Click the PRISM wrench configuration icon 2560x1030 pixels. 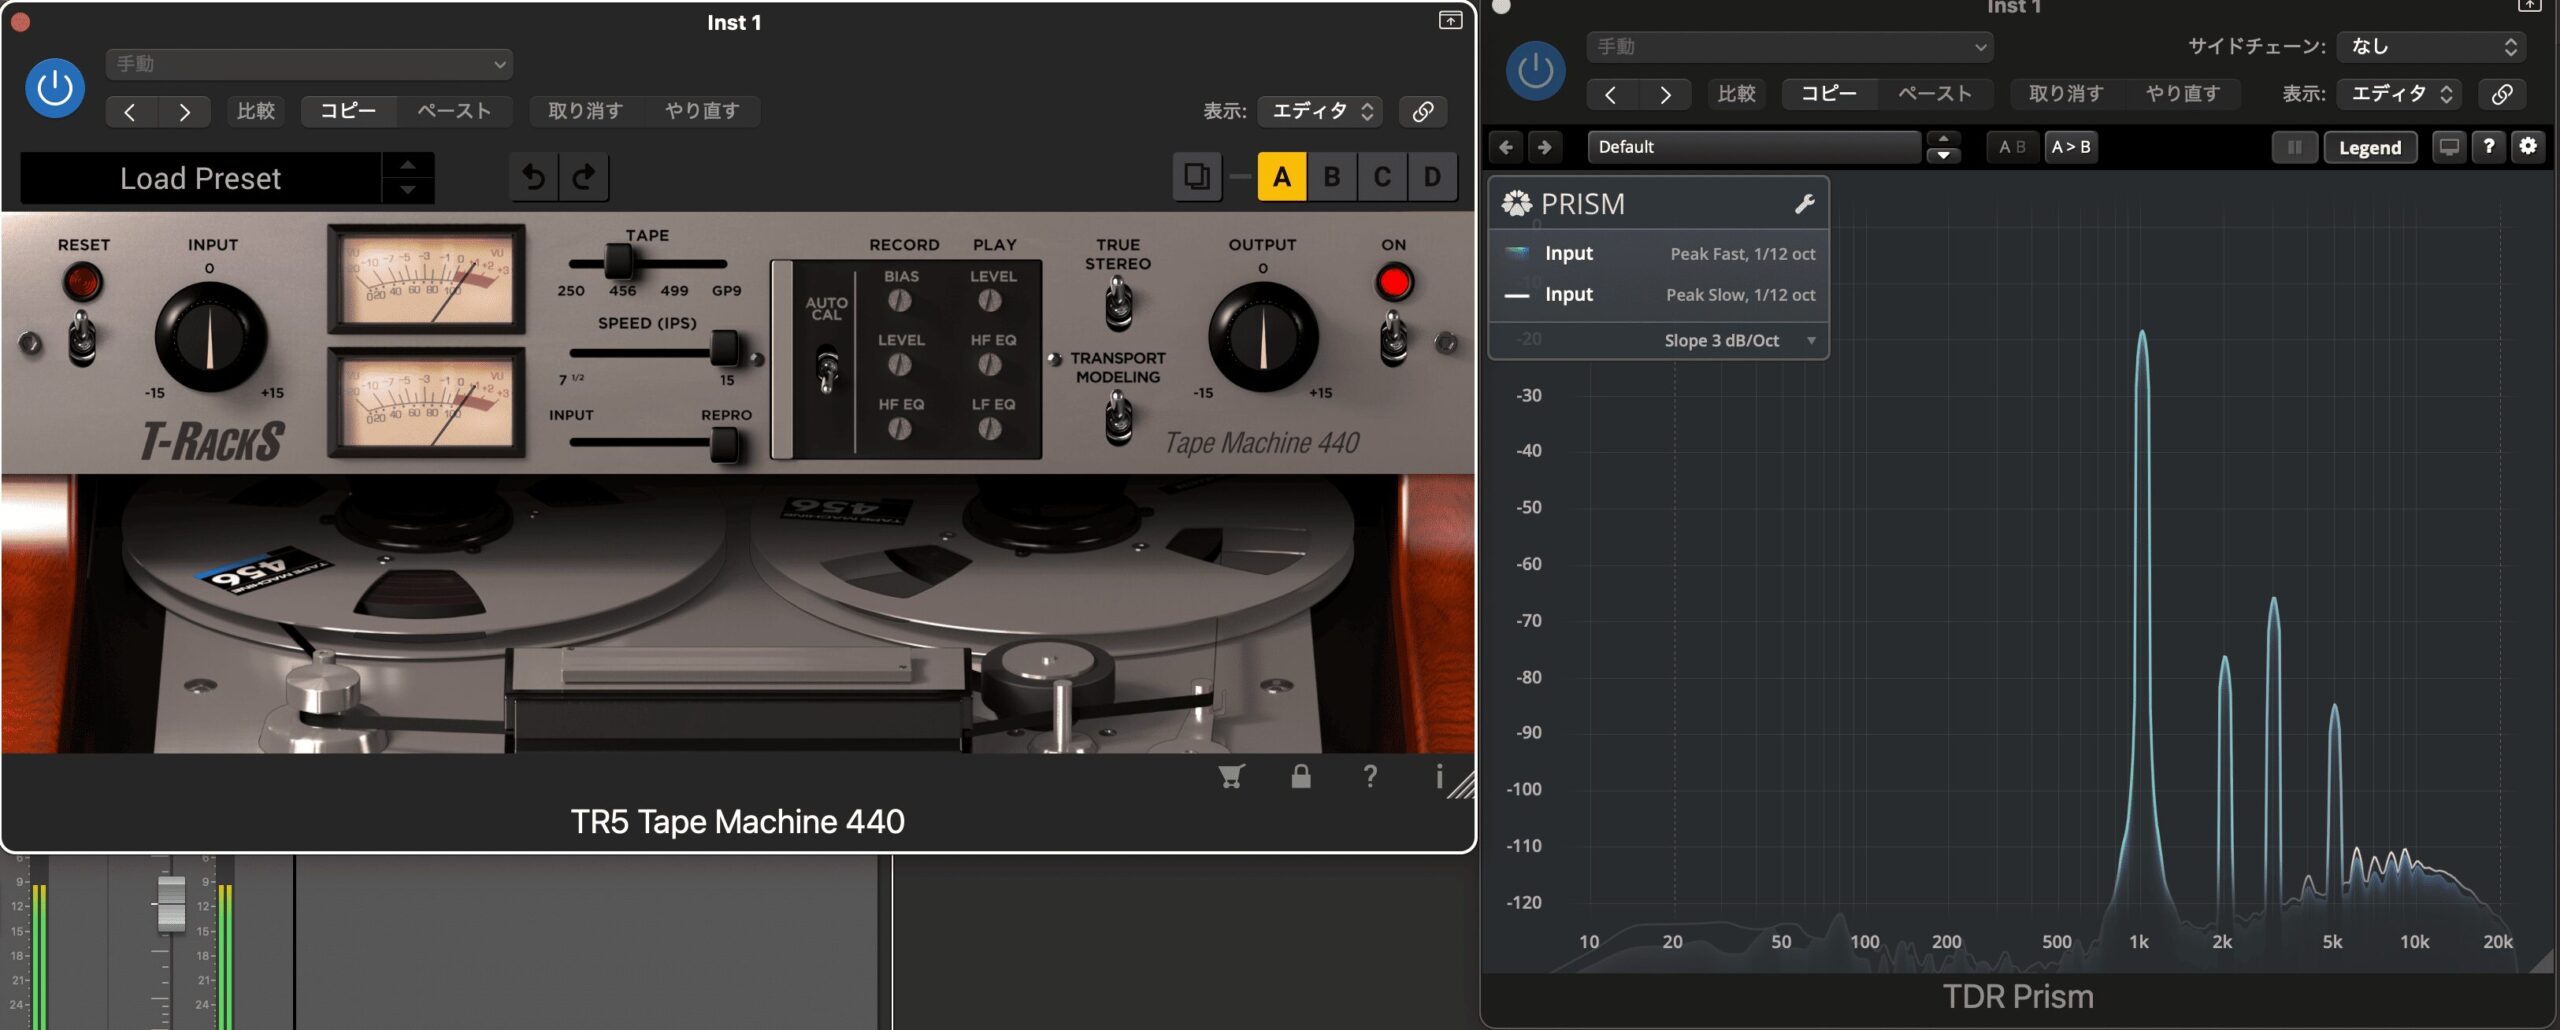pyautogui.click(x=1804, y=204)
